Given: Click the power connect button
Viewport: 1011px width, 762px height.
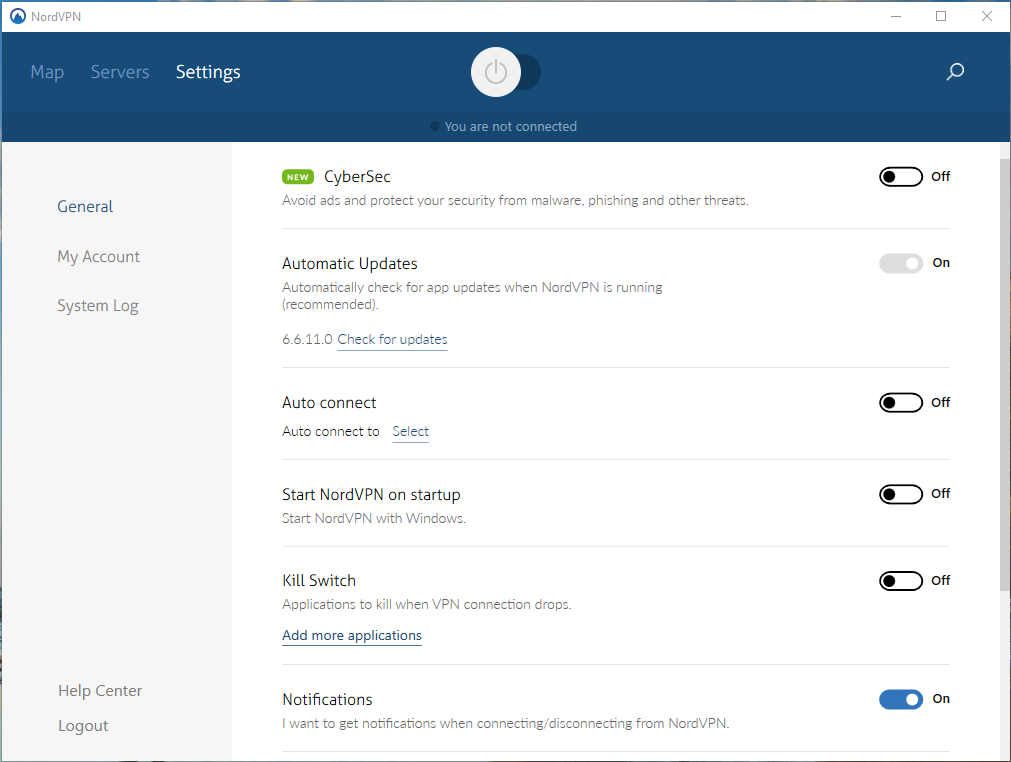Looking at the screenshot, I should 496,72.
